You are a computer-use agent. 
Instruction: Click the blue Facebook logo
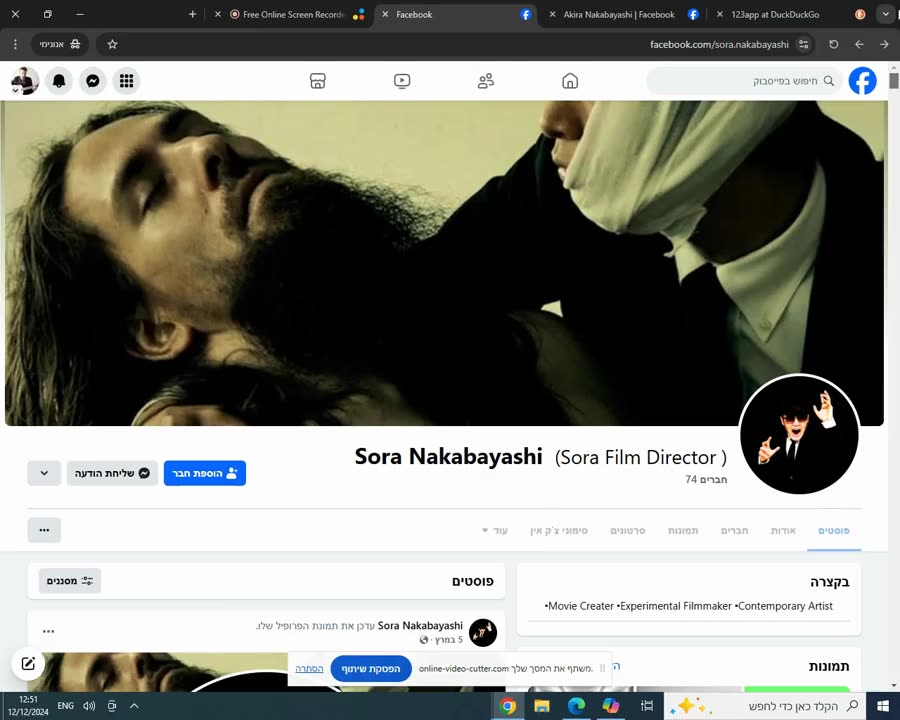coord(862,81)
